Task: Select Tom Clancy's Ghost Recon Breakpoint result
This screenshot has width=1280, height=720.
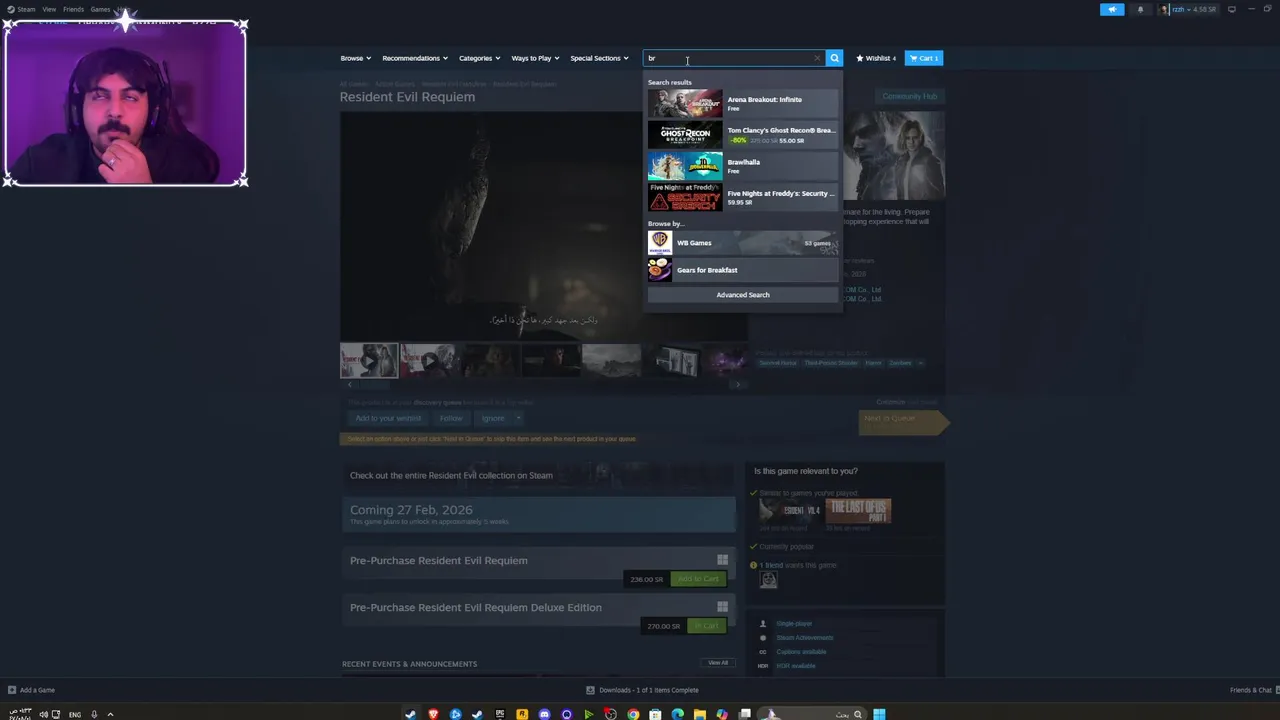Action: click(743, 134)
